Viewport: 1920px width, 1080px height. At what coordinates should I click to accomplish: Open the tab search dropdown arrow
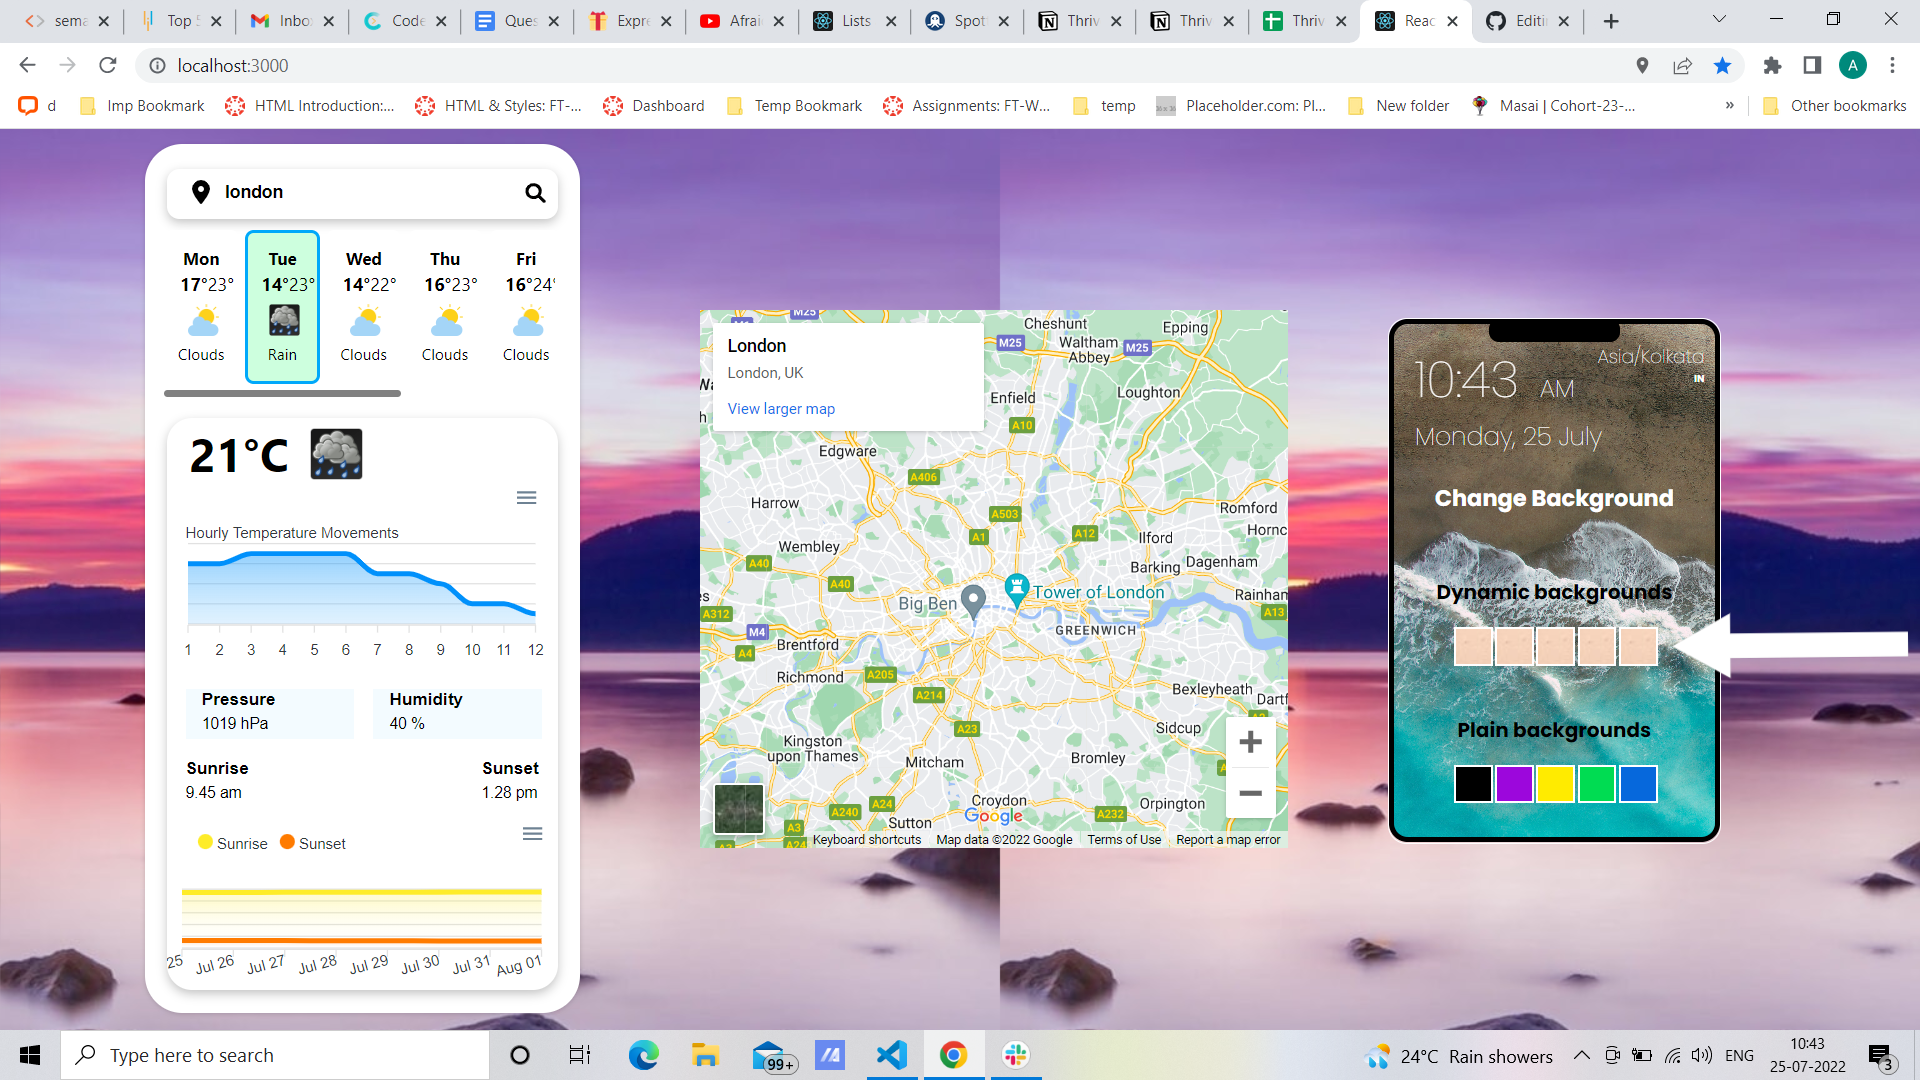[1719, 19]
